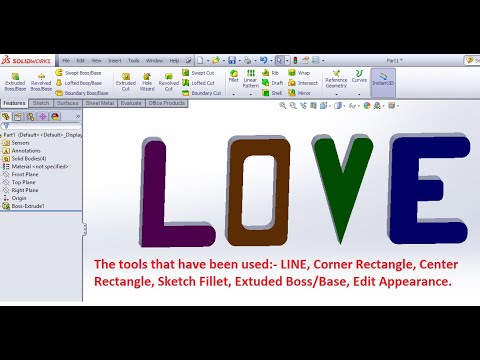Open dropdown under Reference Geometry
The height and width of the screenshot is (360, 480).
(336, 94)
